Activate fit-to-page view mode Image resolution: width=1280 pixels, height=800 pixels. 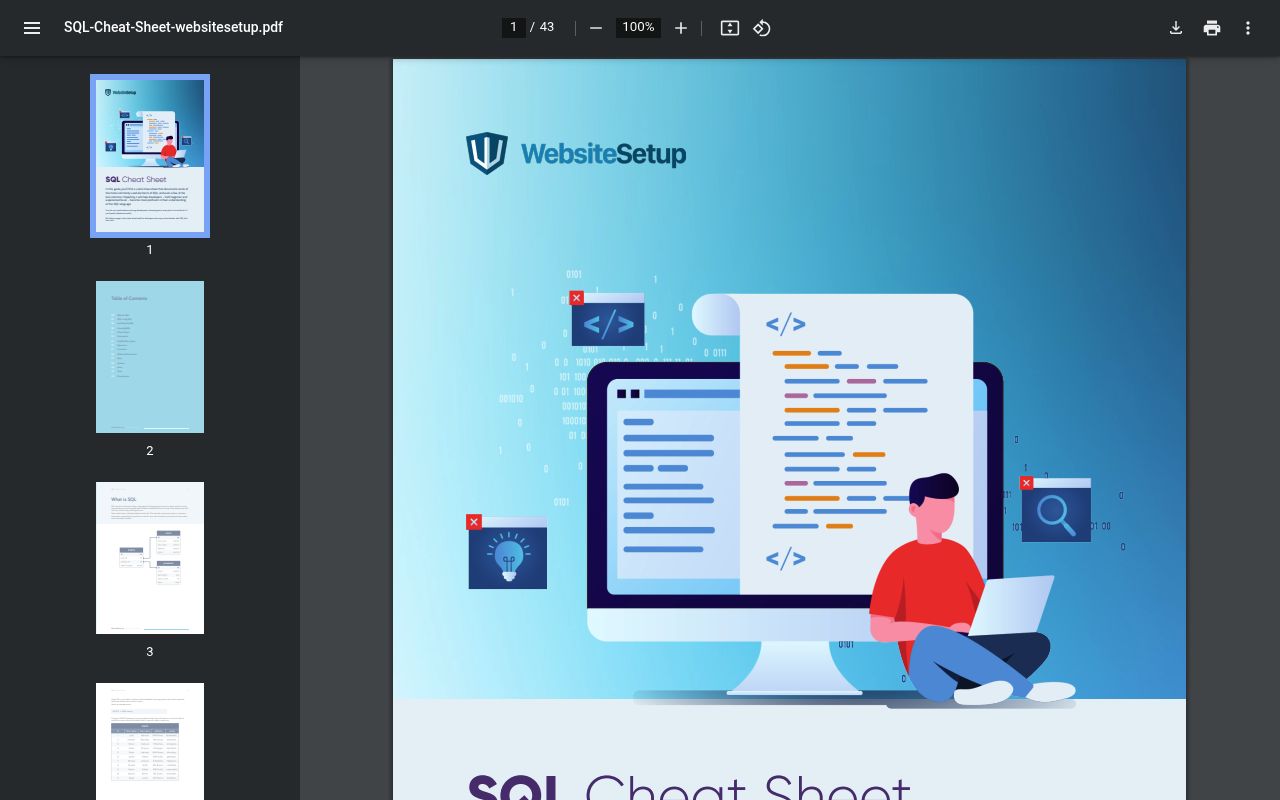coord(729,28)
